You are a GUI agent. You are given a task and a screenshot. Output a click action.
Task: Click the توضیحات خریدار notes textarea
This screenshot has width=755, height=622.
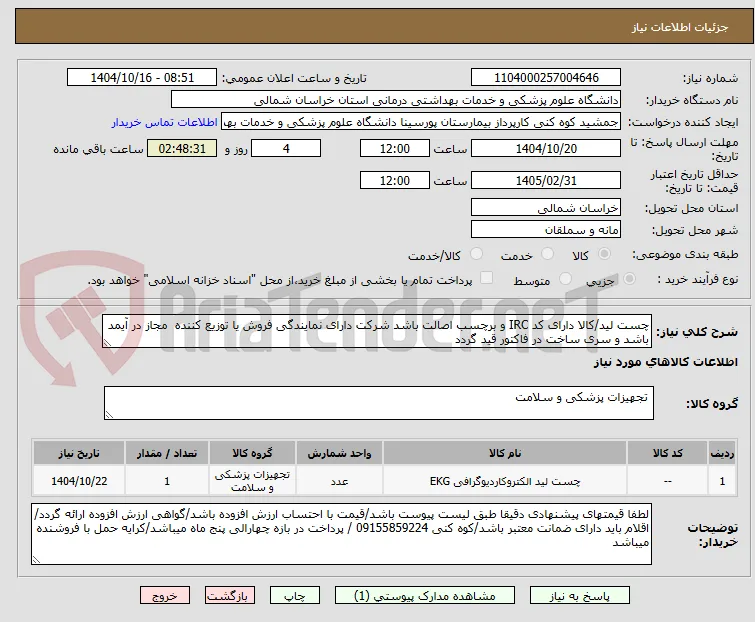[x=341, y=534]
